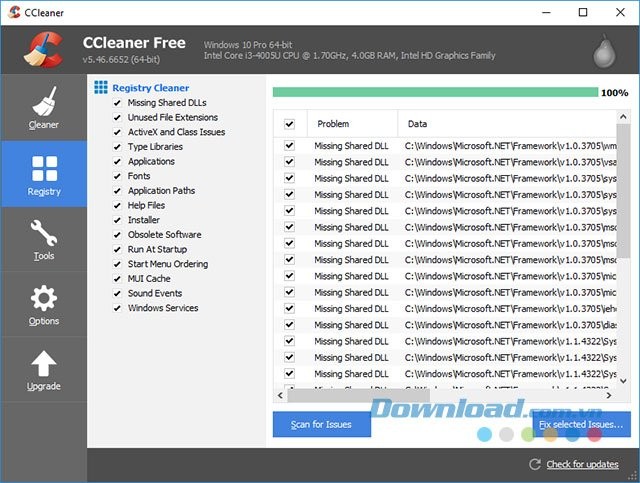
Task: Open the Options gear icon
Action: (x=44, y=298)
